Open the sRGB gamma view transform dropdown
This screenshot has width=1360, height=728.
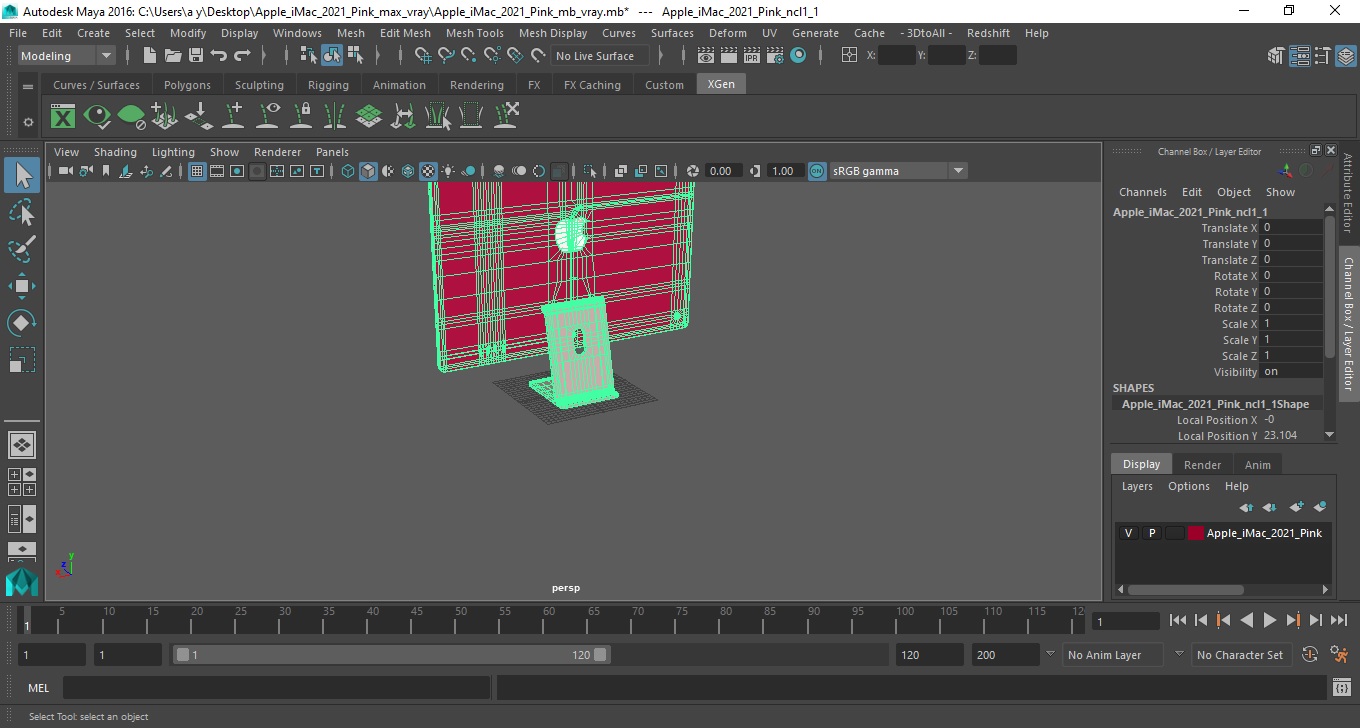click(x=899, y=171)
